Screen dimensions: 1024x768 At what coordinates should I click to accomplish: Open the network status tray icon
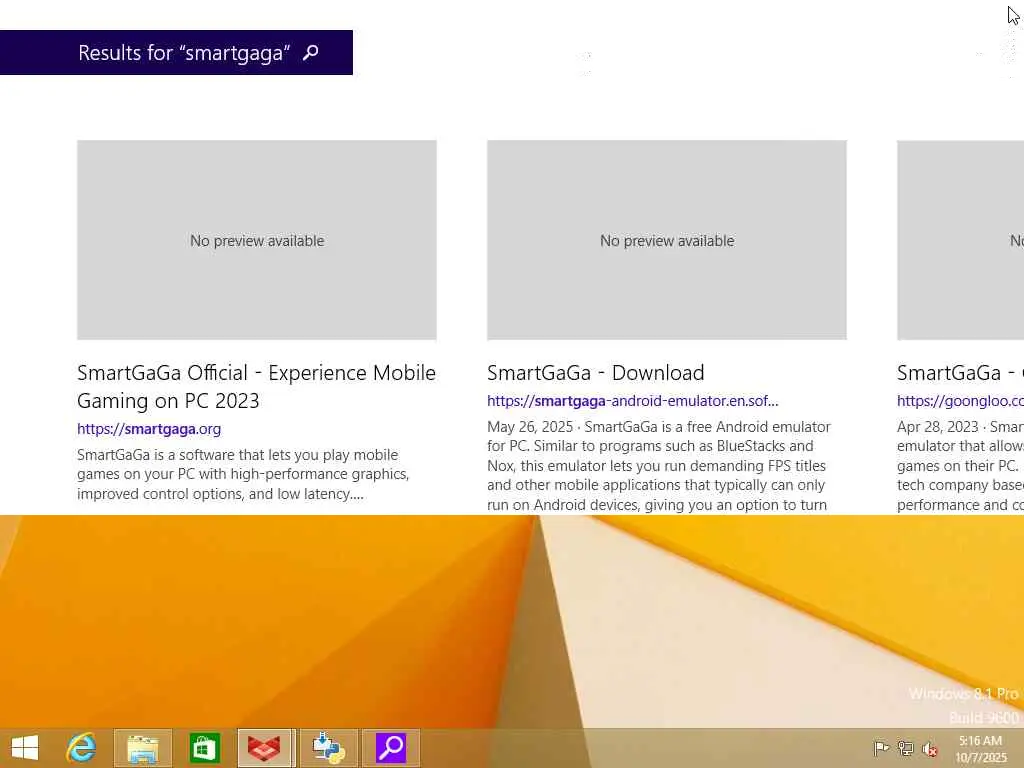pos(905,748)
